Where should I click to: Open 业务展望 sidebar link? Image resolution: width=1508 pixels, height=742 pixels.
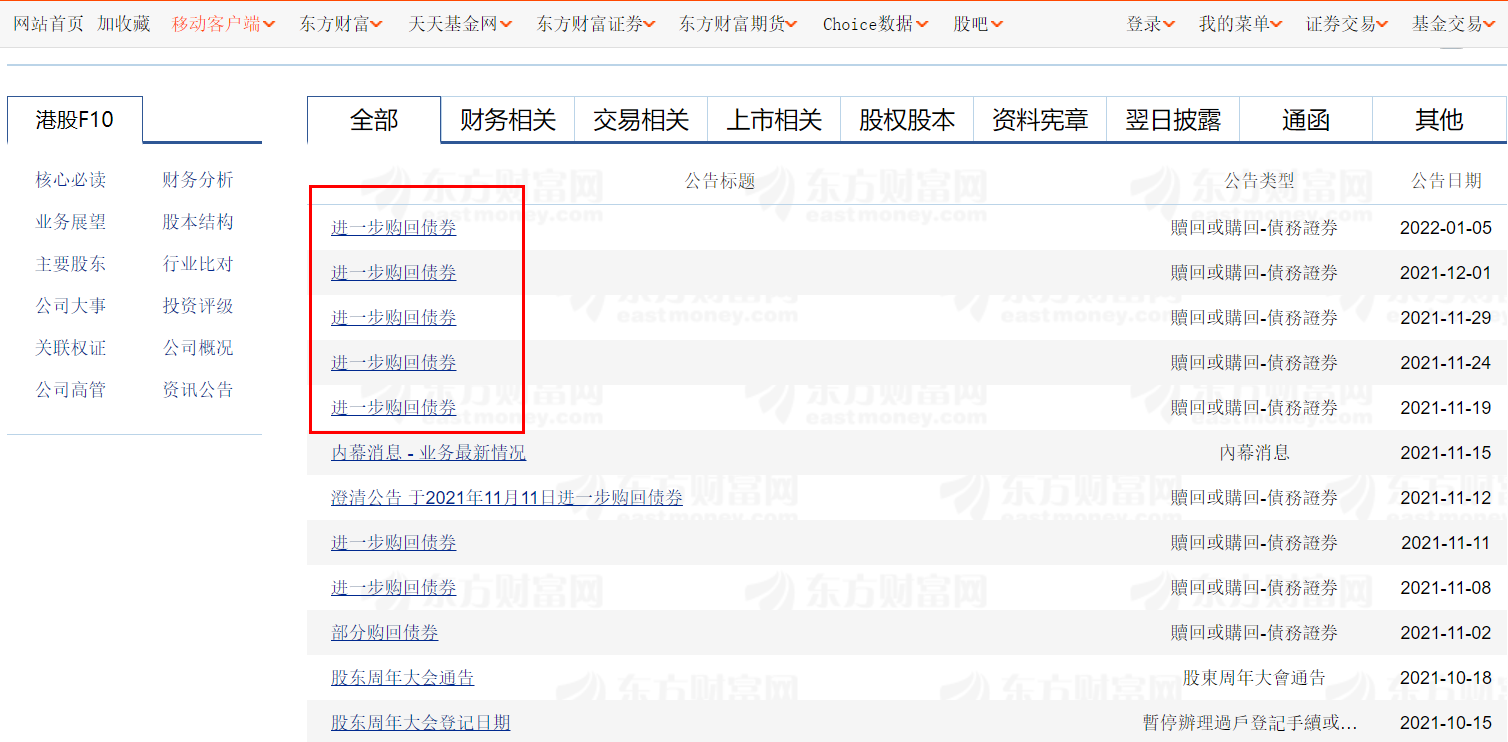[71, 222]
